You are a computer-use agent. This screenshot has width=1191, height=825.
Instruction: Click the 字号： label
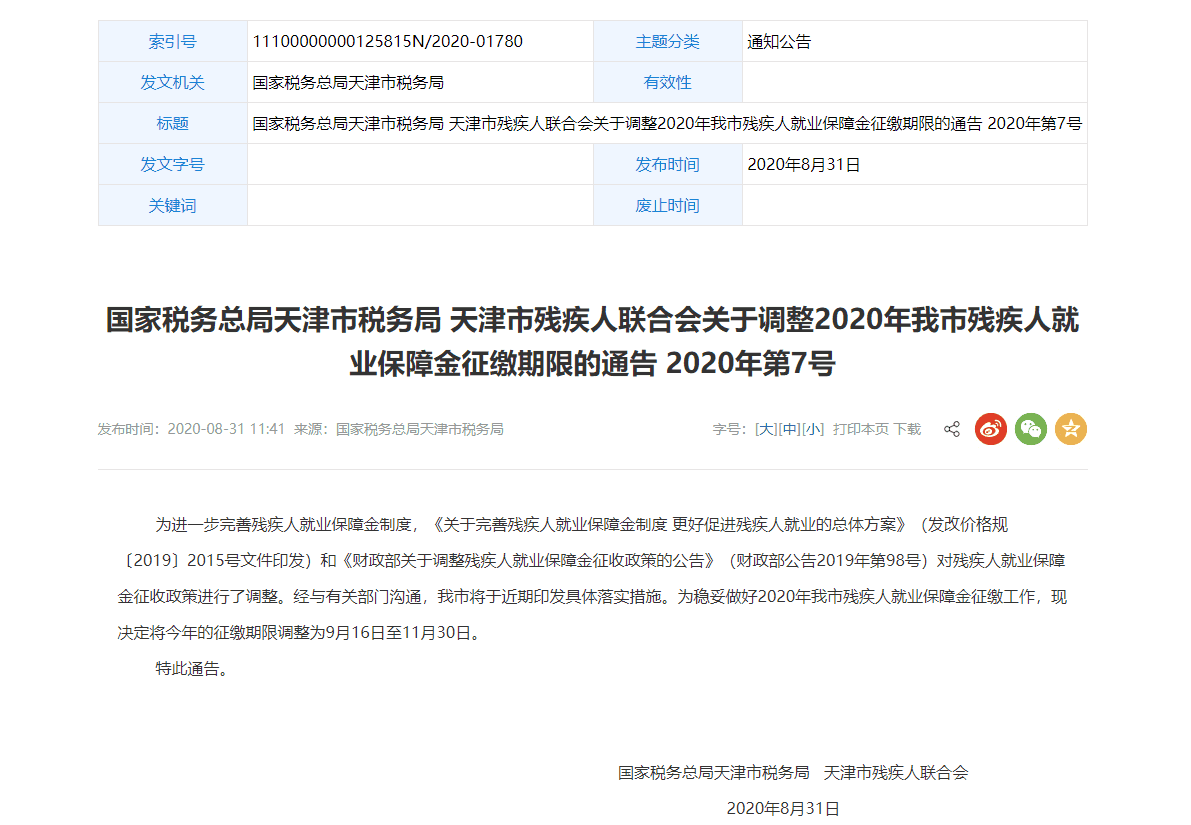point(730,429)
